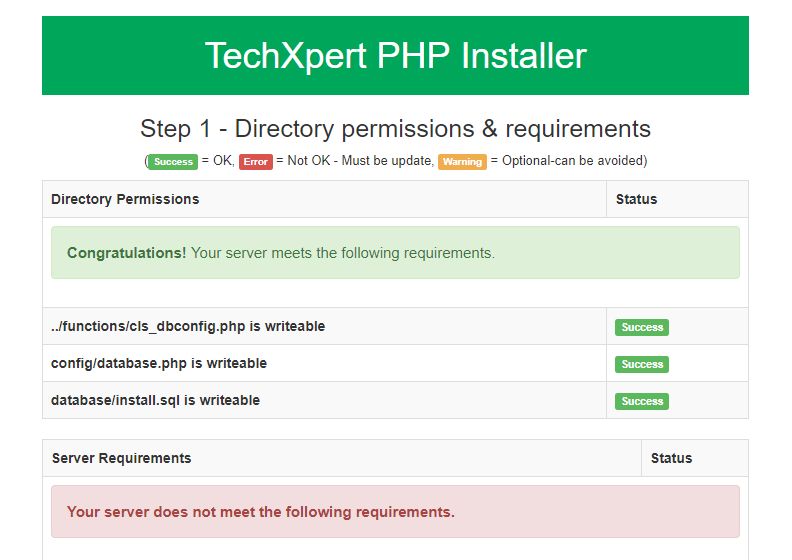Image resolution: width=792 pixels, height=560 pixels.
Task: Click the green Congratulations alert message
Action: coord(395,253)
